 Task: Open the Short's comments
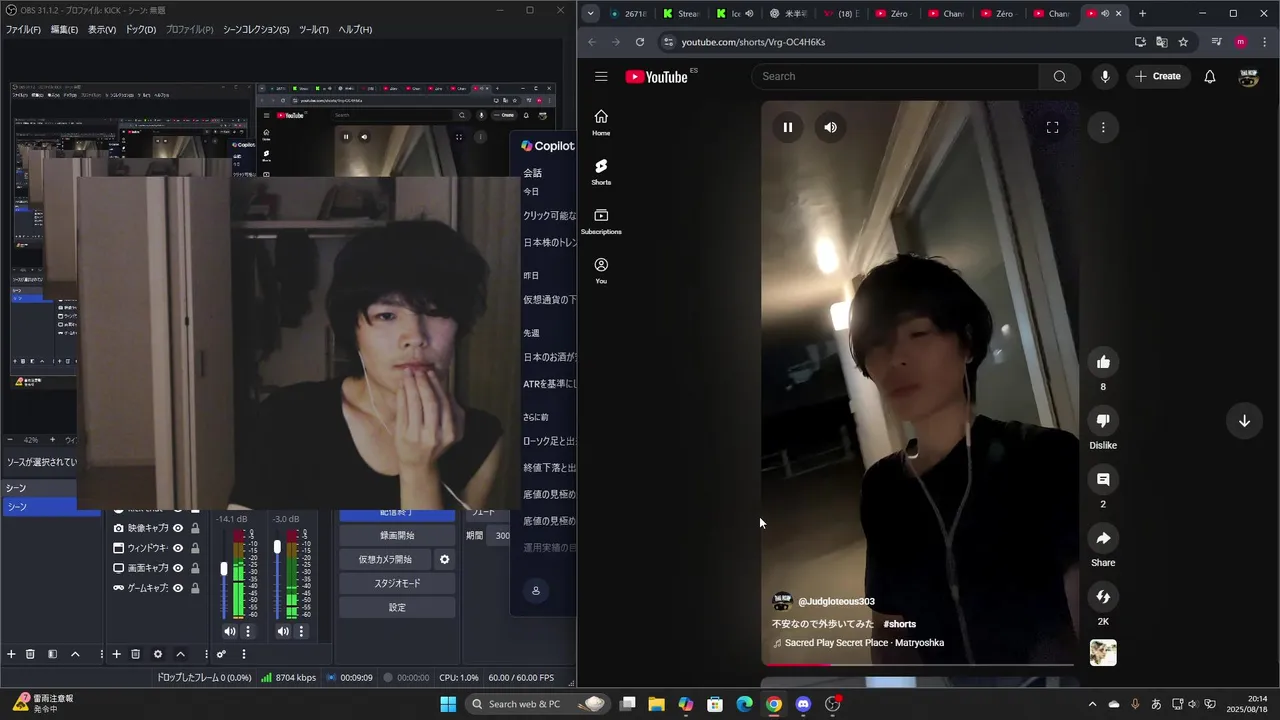pos(1103,480)
